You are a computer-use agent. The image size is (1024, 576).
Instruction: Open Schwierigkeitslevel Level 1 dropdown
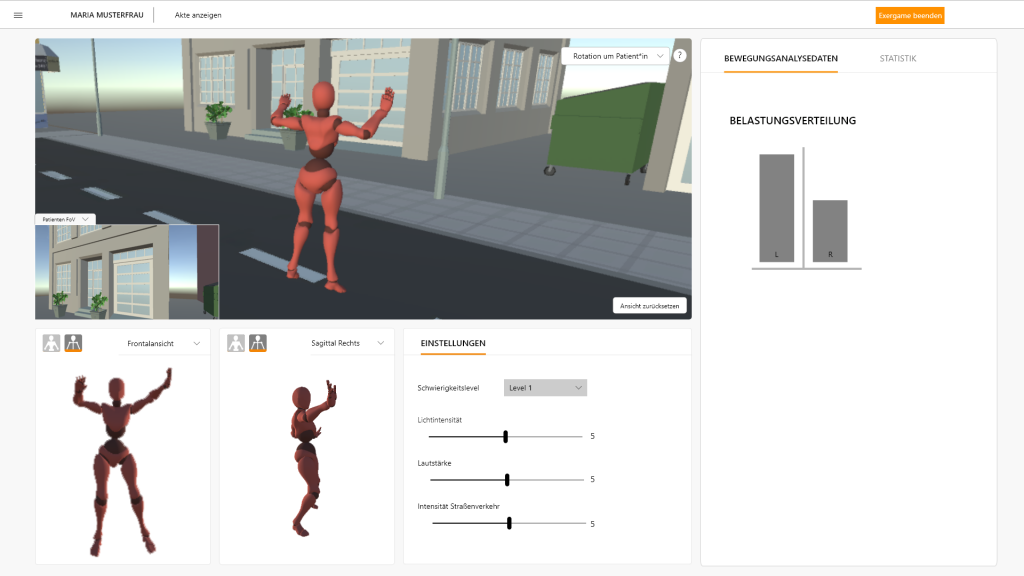(x=545, y=388)
